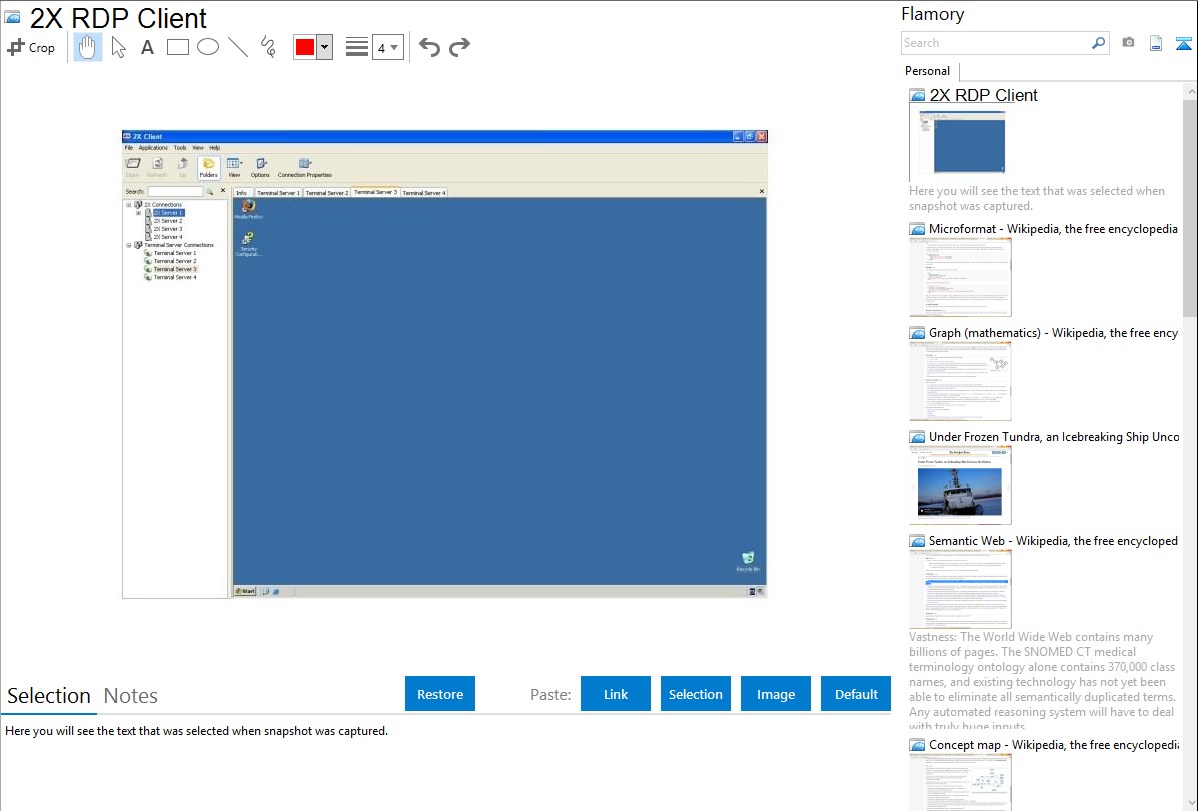
Task: Click the blue collapse panel arrow icon
Action: tap(1183, 43)
